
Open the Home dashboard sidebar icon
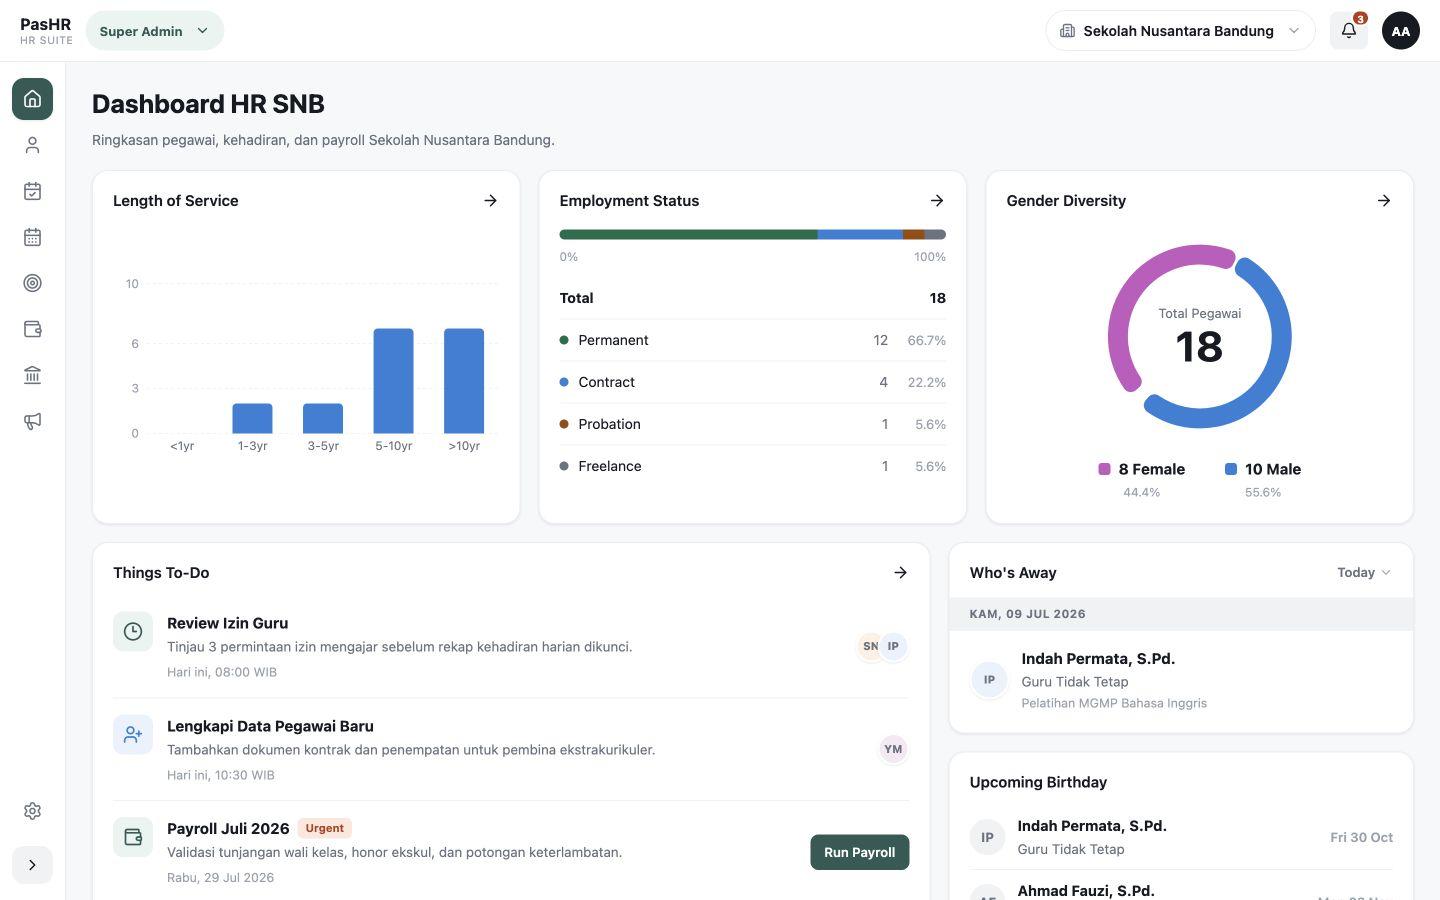point(32,99)
